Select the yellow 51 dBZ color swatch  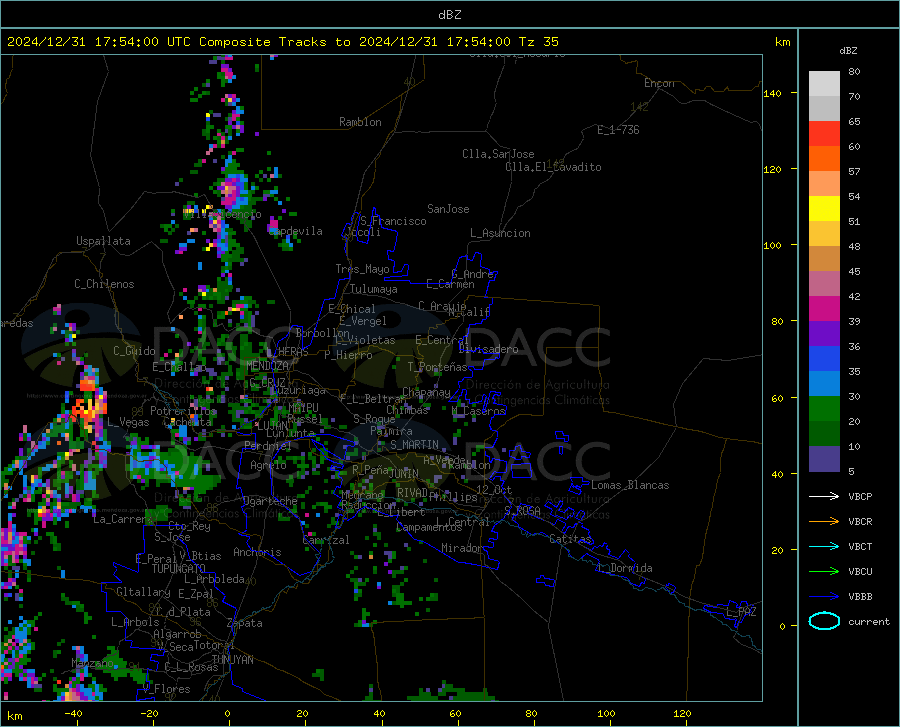click(824, 209)
